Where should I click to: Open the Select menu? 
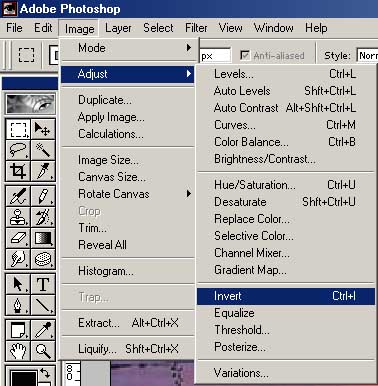click(x=158, y=28)
